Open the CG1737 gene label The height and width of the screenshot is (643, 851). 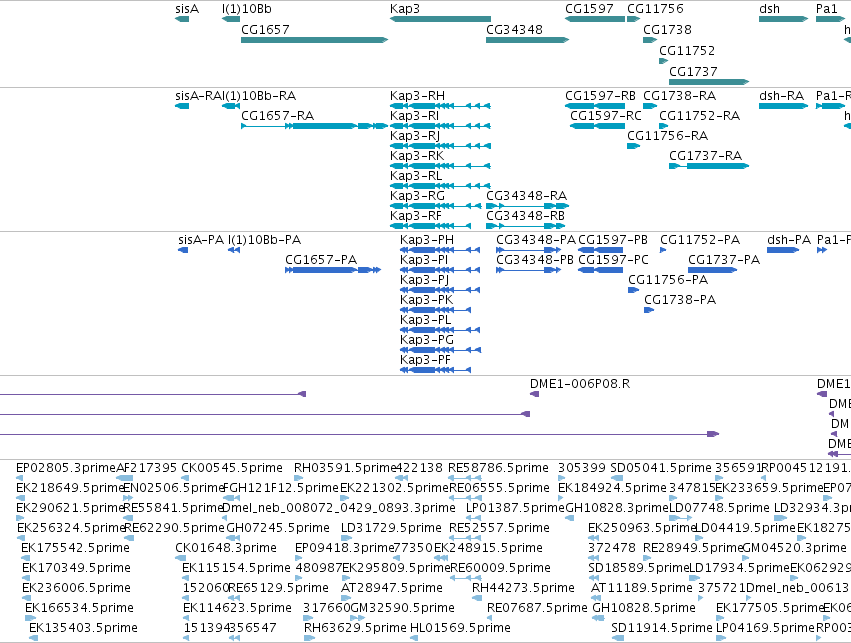(694, 72)
